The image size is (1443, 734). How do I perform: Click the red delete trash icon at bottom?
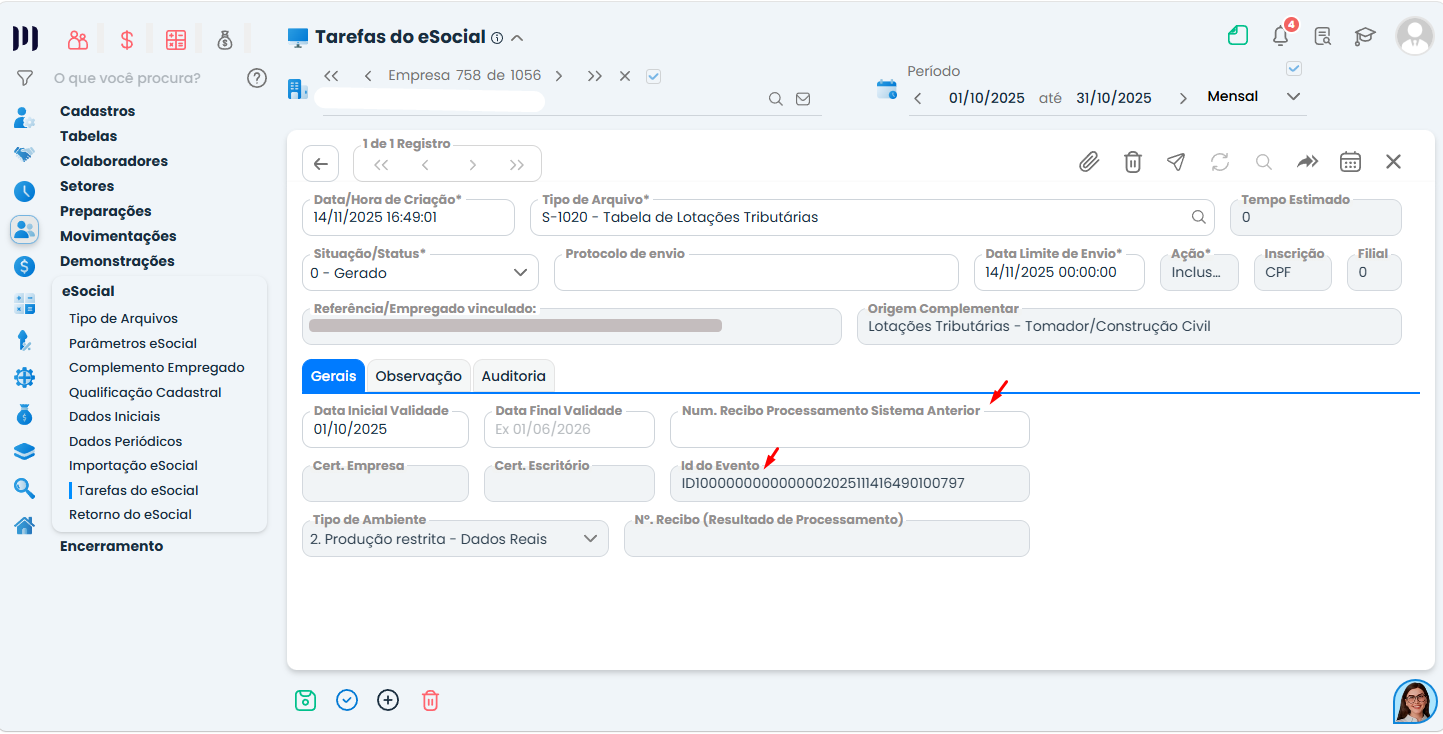[430, 700]
